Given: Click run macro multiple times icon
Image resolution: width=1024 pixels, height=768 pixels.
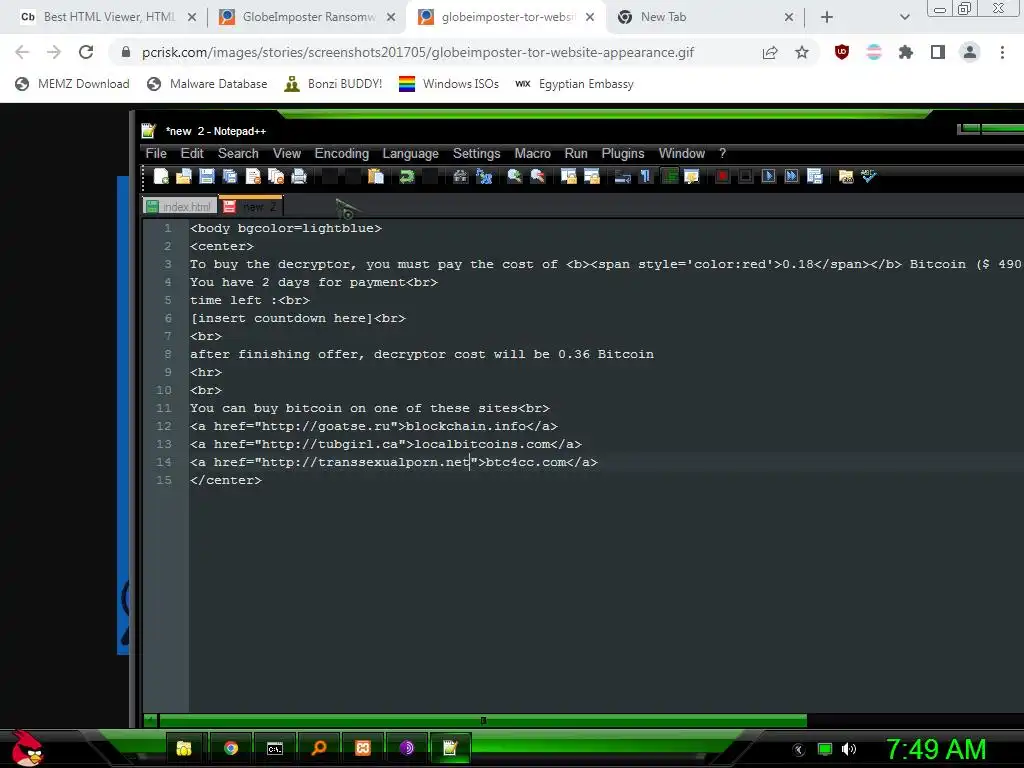Looking at the screenshot, I should [792, 176].
